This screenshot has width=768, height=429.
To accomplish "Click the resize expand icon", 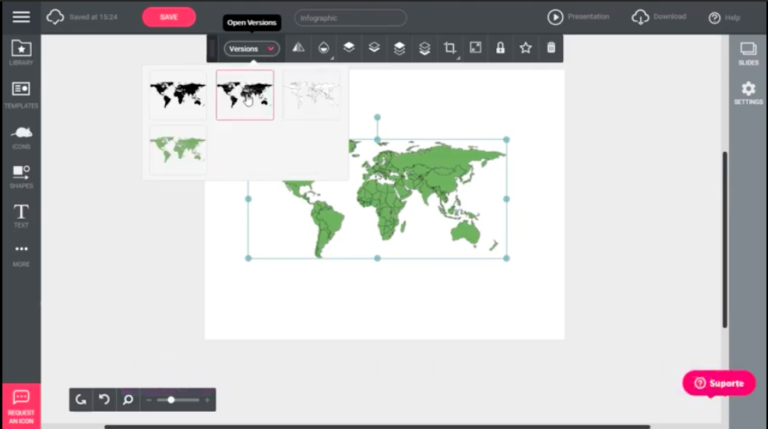I will click(x=475, y=48).
